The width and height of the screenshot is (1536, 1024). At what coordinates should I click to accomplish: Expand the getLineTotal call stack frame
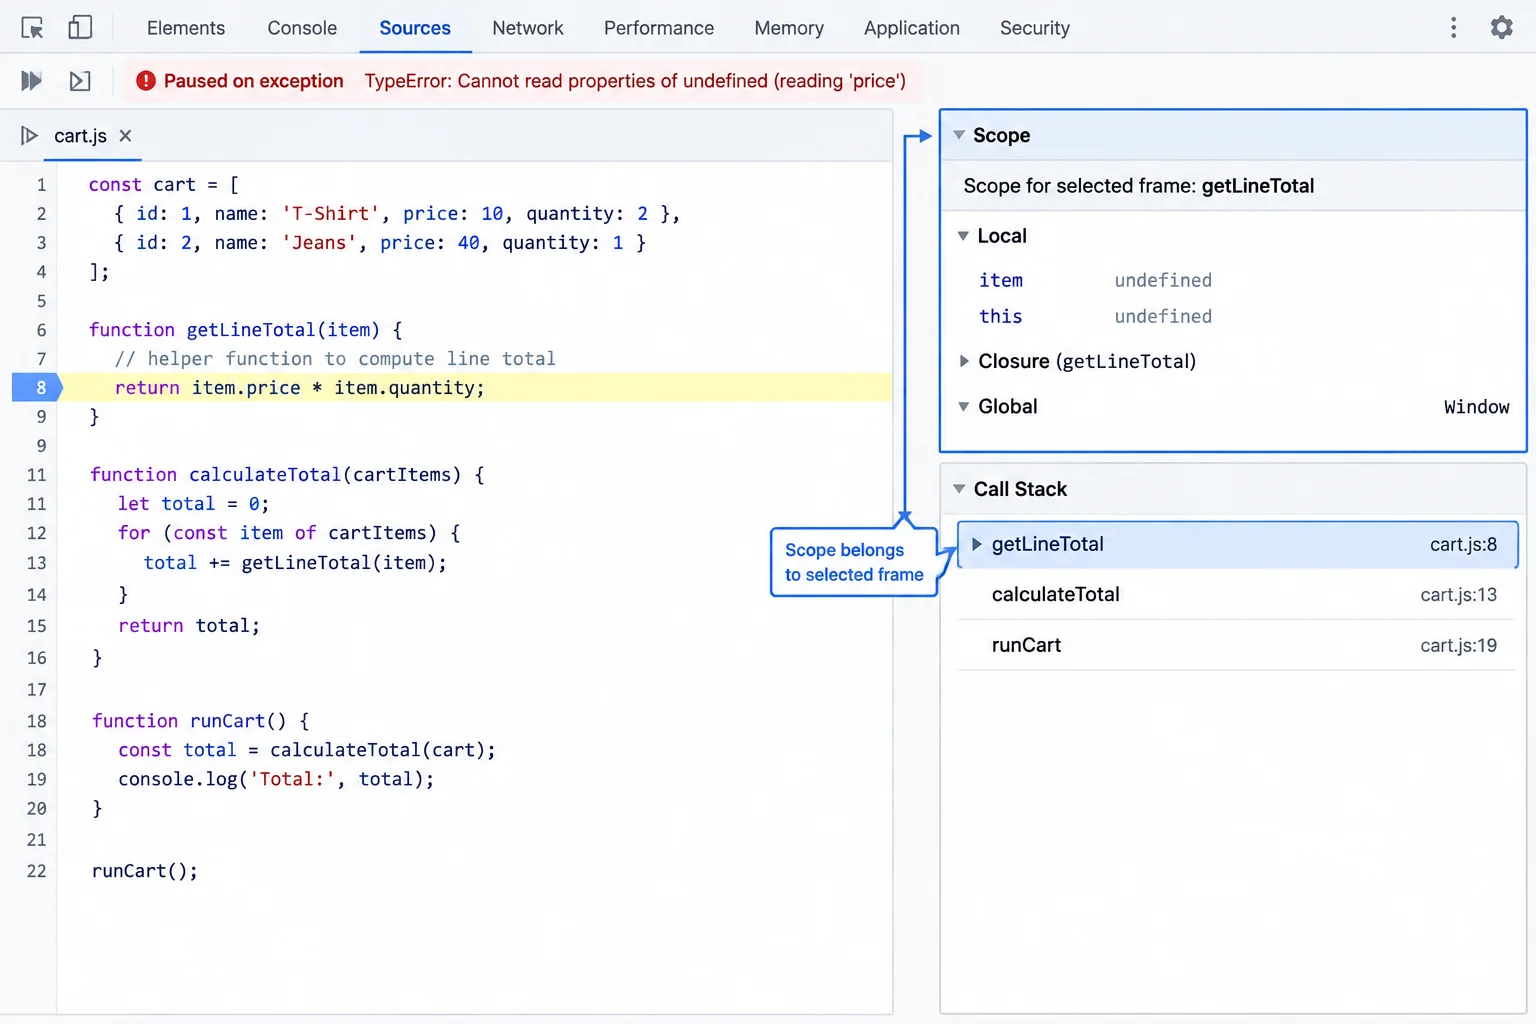(977, 544)
